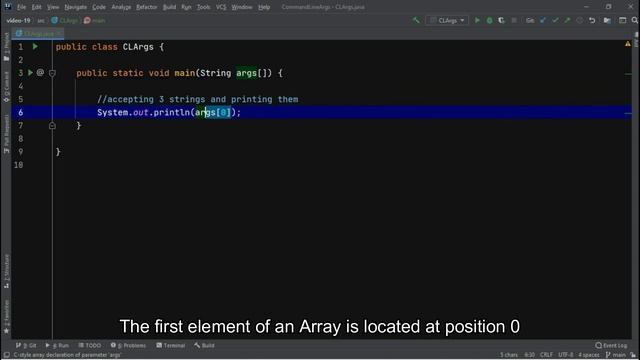Open the Build menu

[169, 7]
